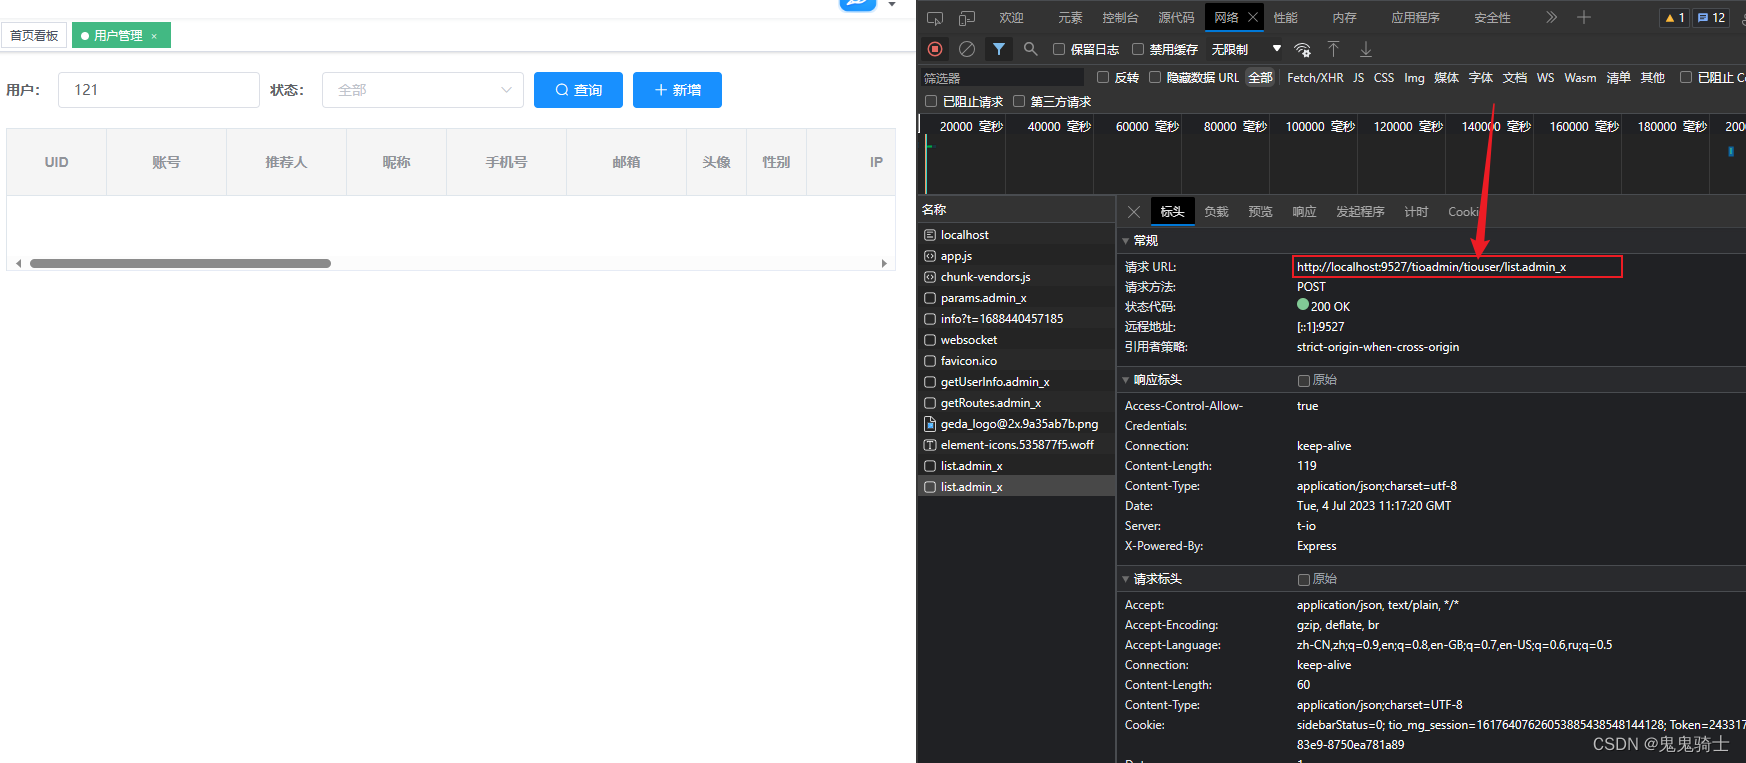Screen dimensions: 1746x763
Task: Open 首页看板 page tab
Action: (34, 36)
